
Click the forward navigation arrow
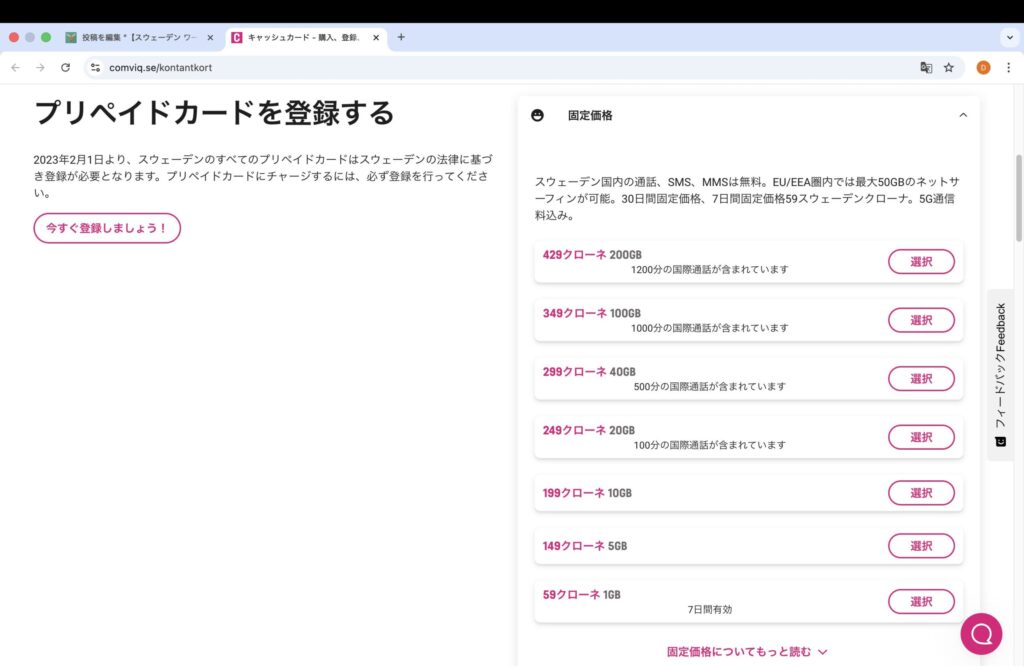39,67
